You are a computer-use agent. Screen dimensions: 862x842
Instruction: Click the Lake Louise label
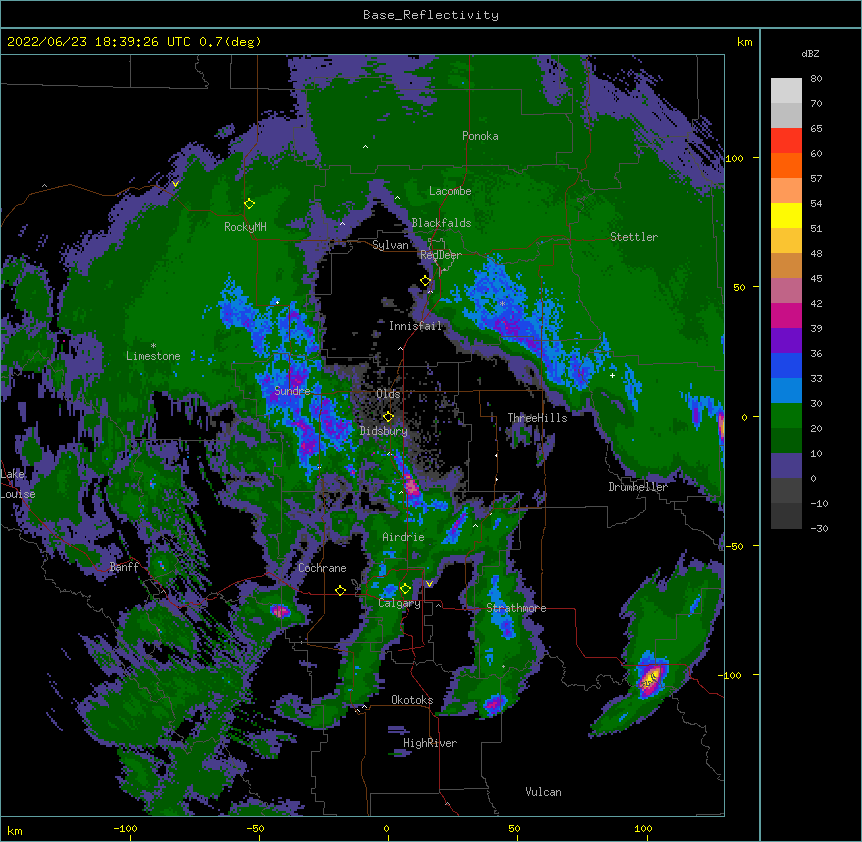click(x=17, y=484)
